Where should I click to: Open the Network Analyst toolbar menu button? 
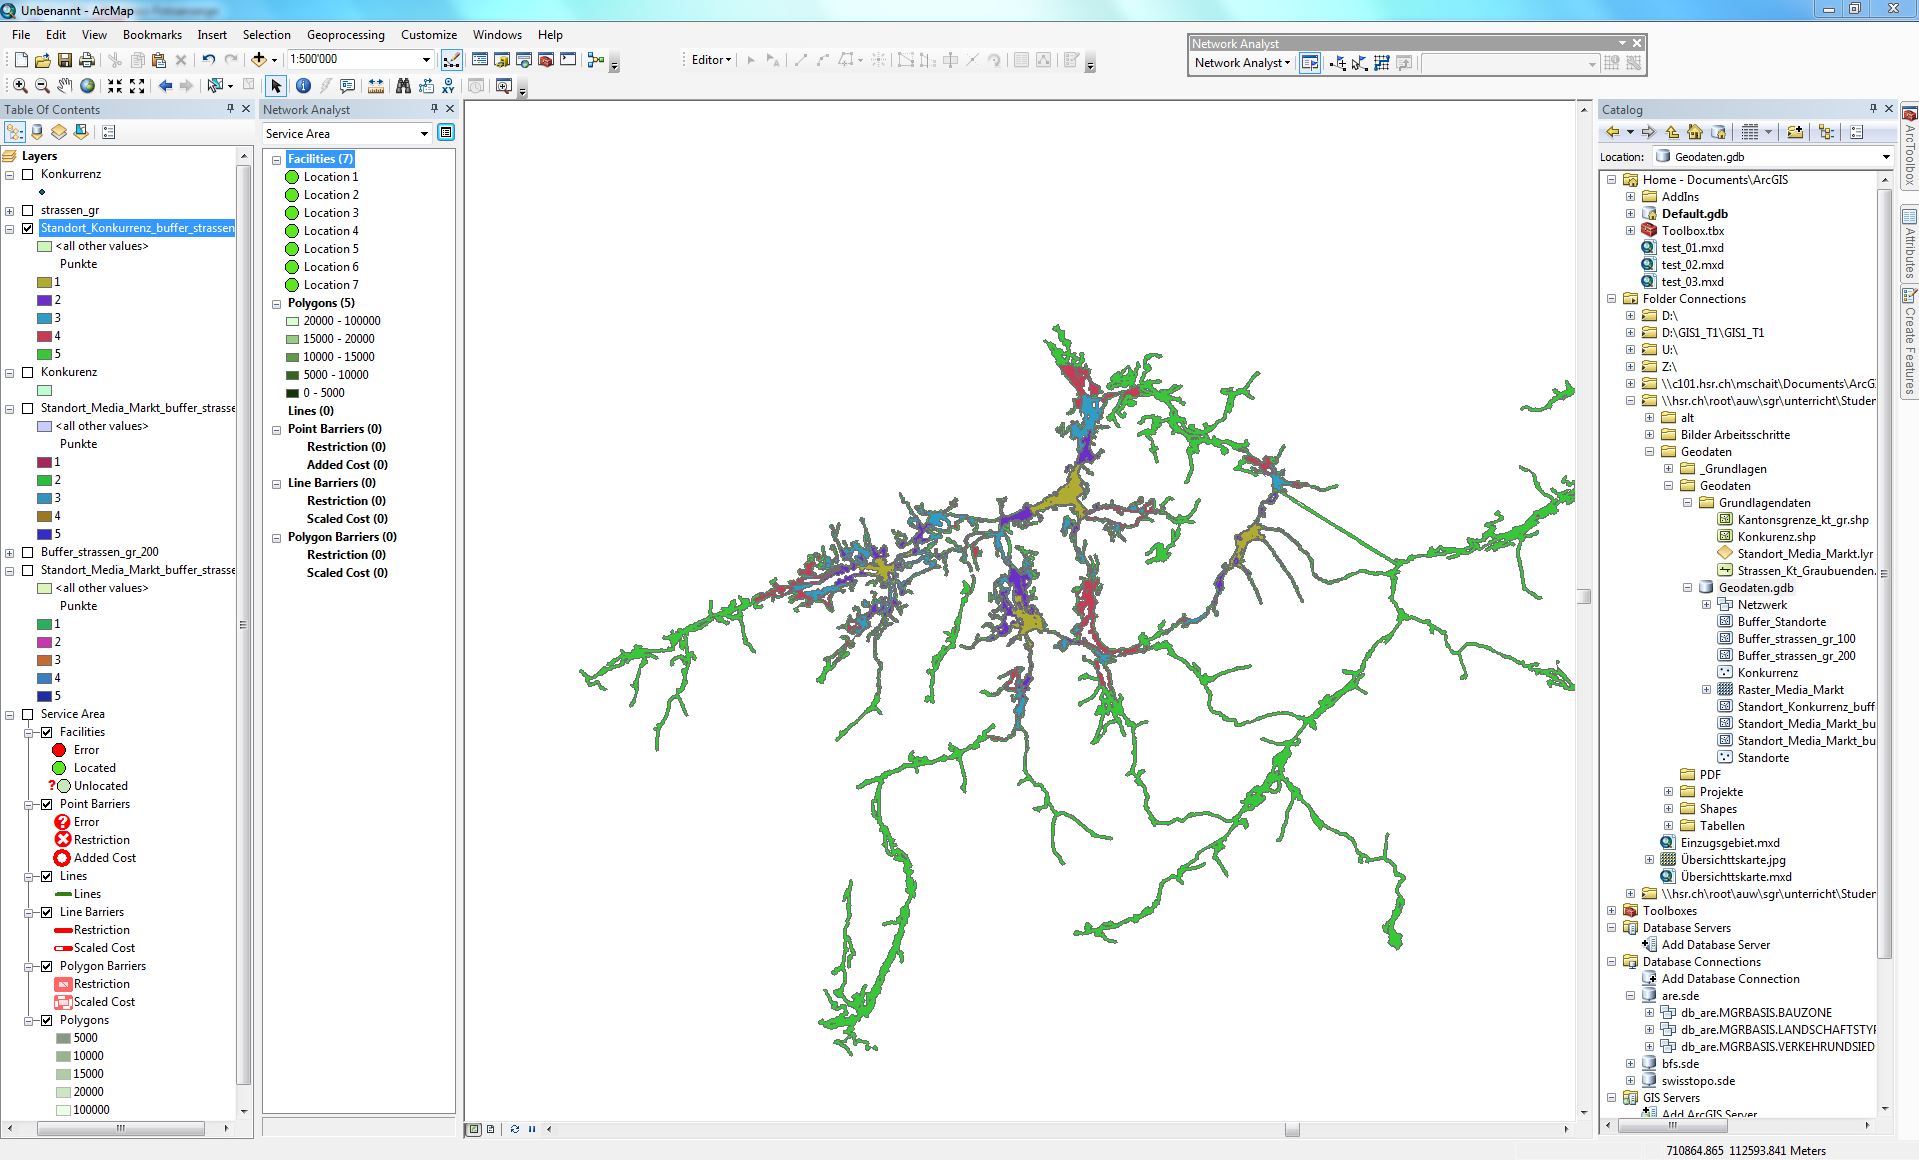[x=1242, y=63]
